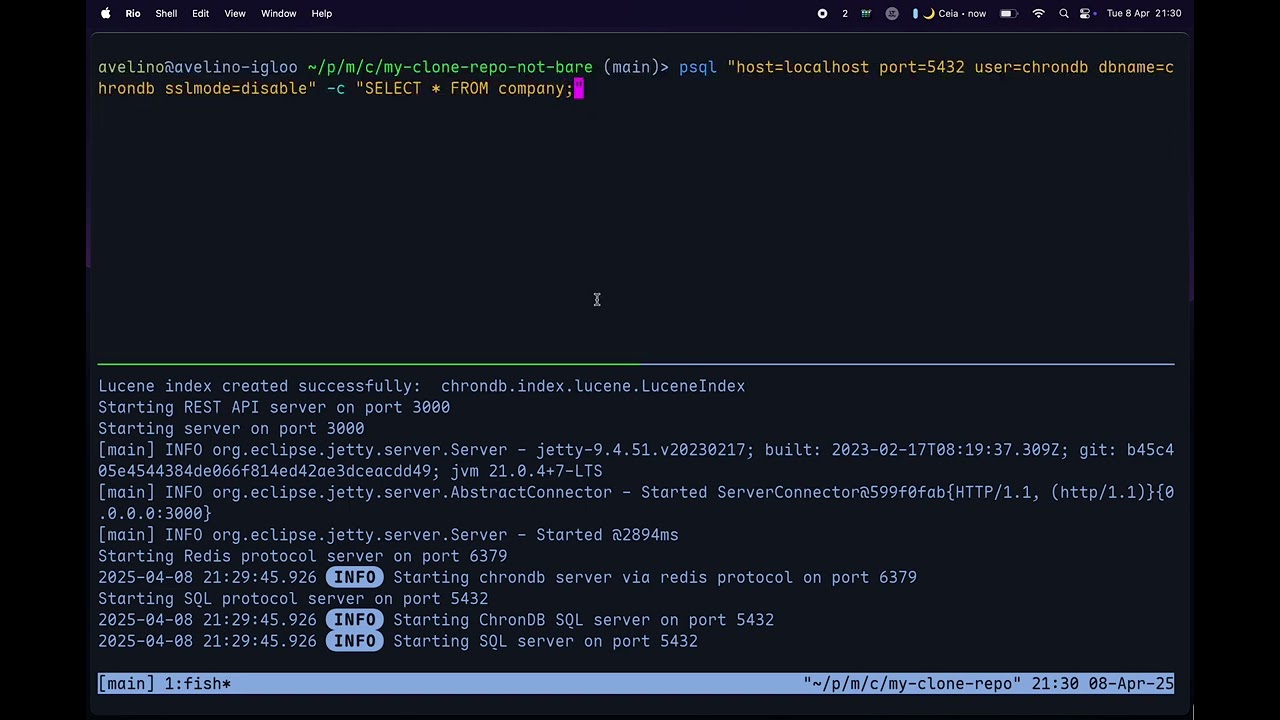The height and width of the screenshot is (720, 1280).
Task: Click 'Starting Redis protocol server on port 6379' line
Action: [x=302, y=556]
